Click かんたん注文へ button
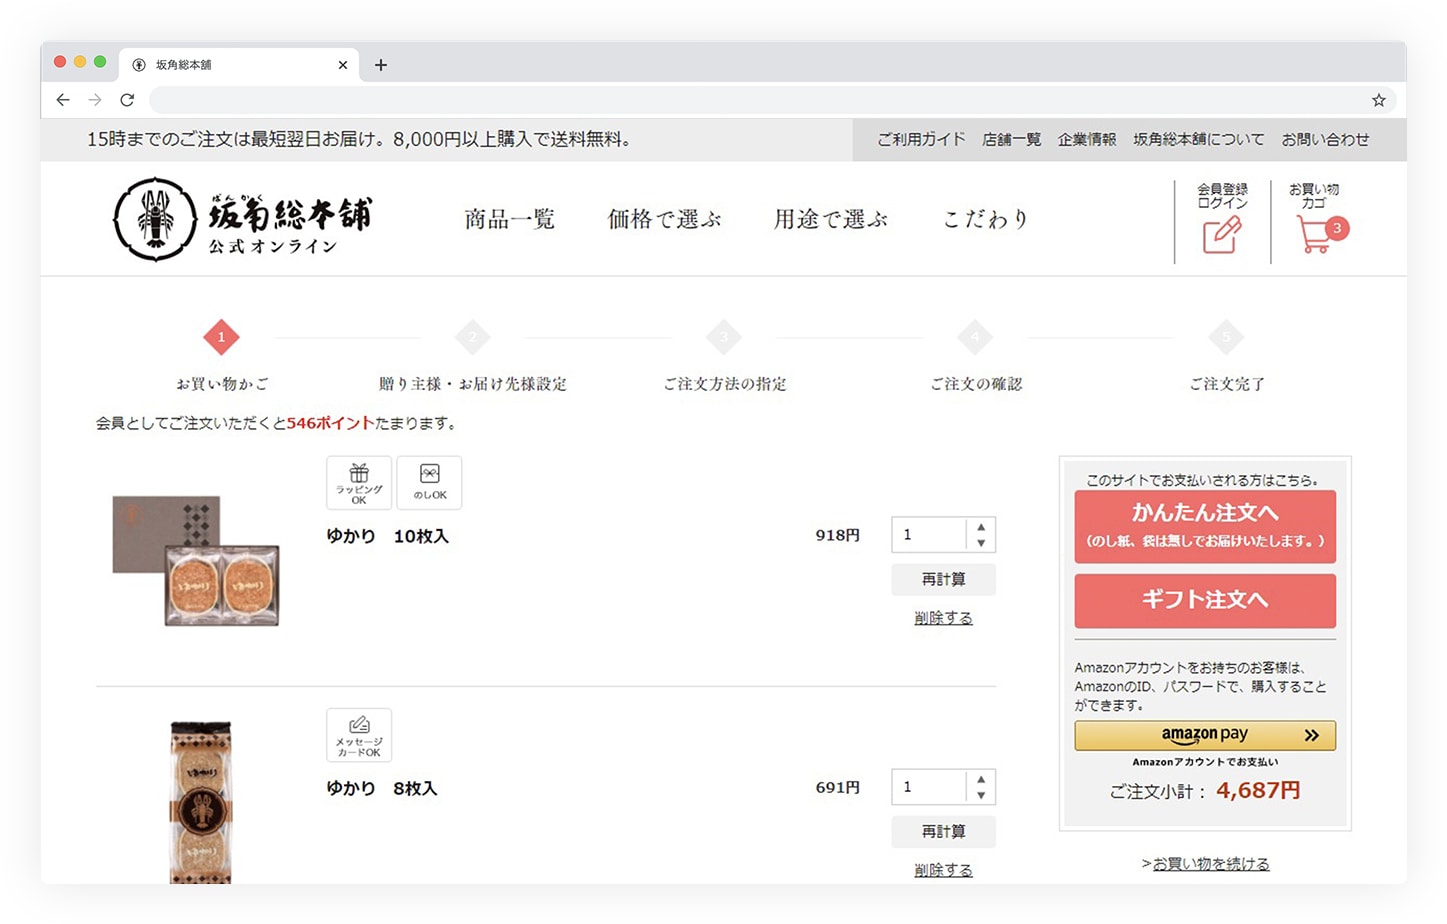The width and height of the screenshot is (1447, 924). [1205, 526]
